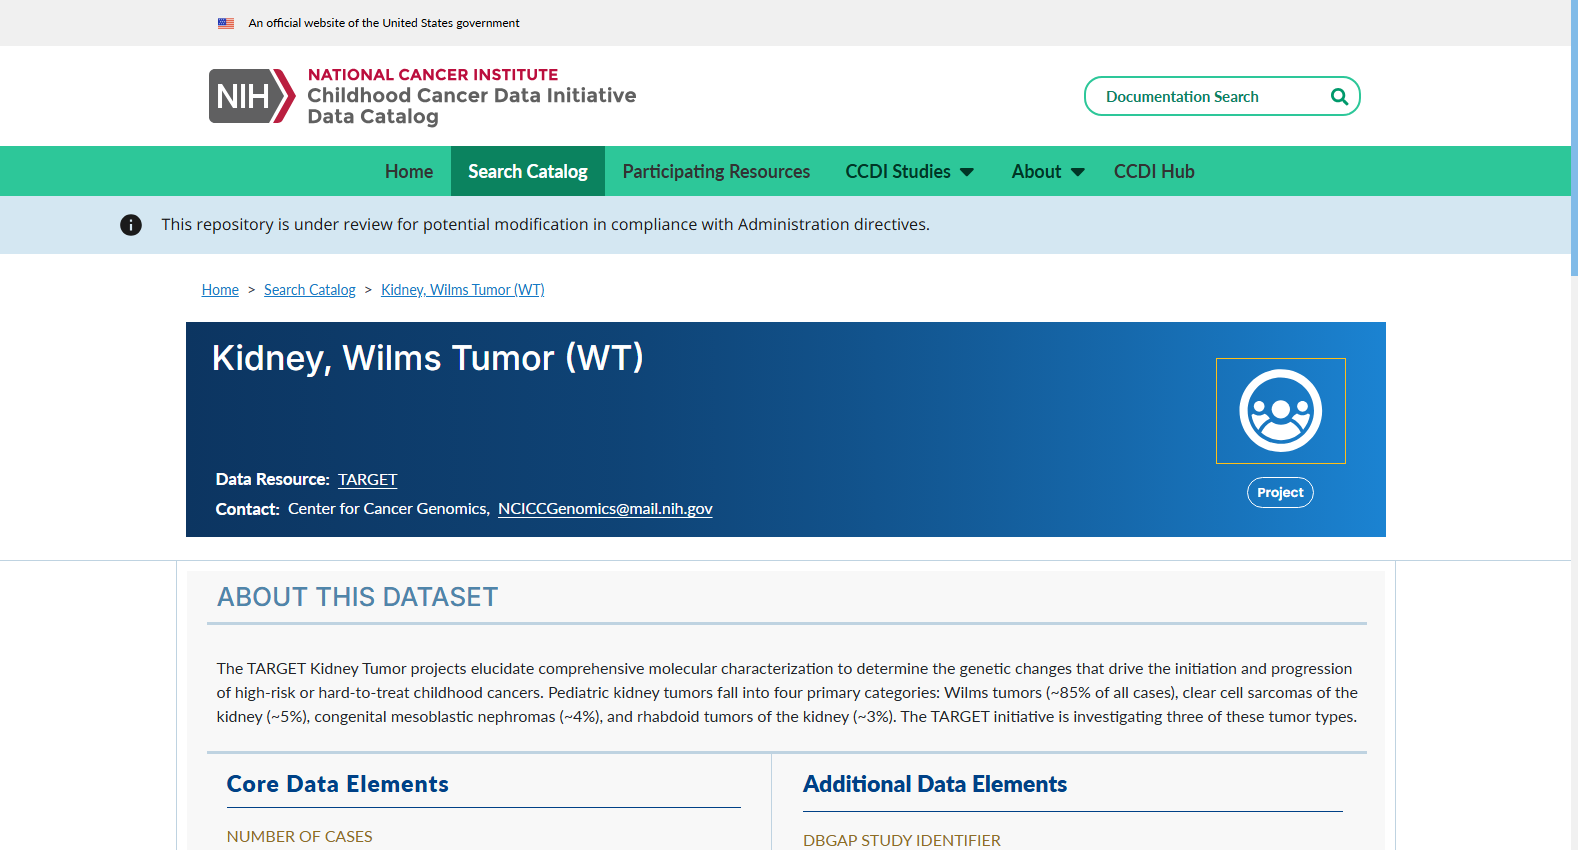Viewport: 1578px width, 850px height.
Task: Click the Project group icon
Action: click(1280, 411)
